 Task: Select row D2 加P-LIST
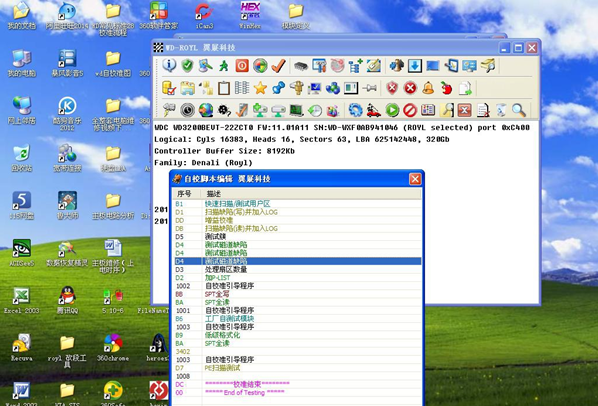(297, 278)
